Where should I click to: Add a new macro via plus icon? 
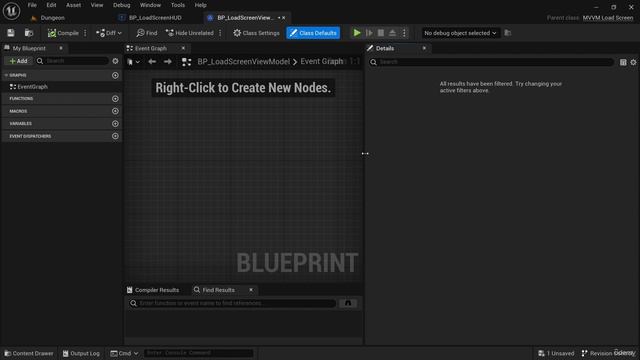[116, 111]
